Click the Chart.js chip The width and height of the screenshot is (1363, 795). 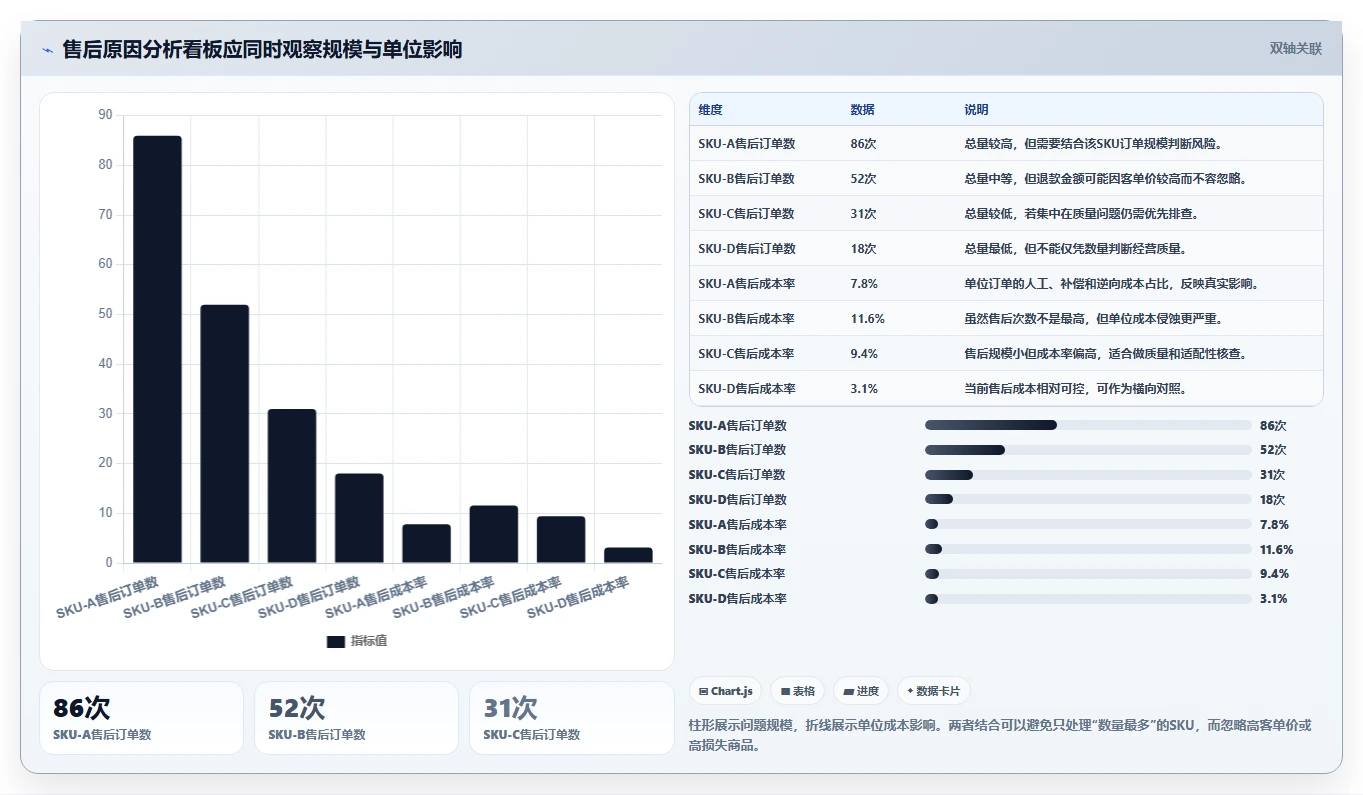click(x=725, y=691)
